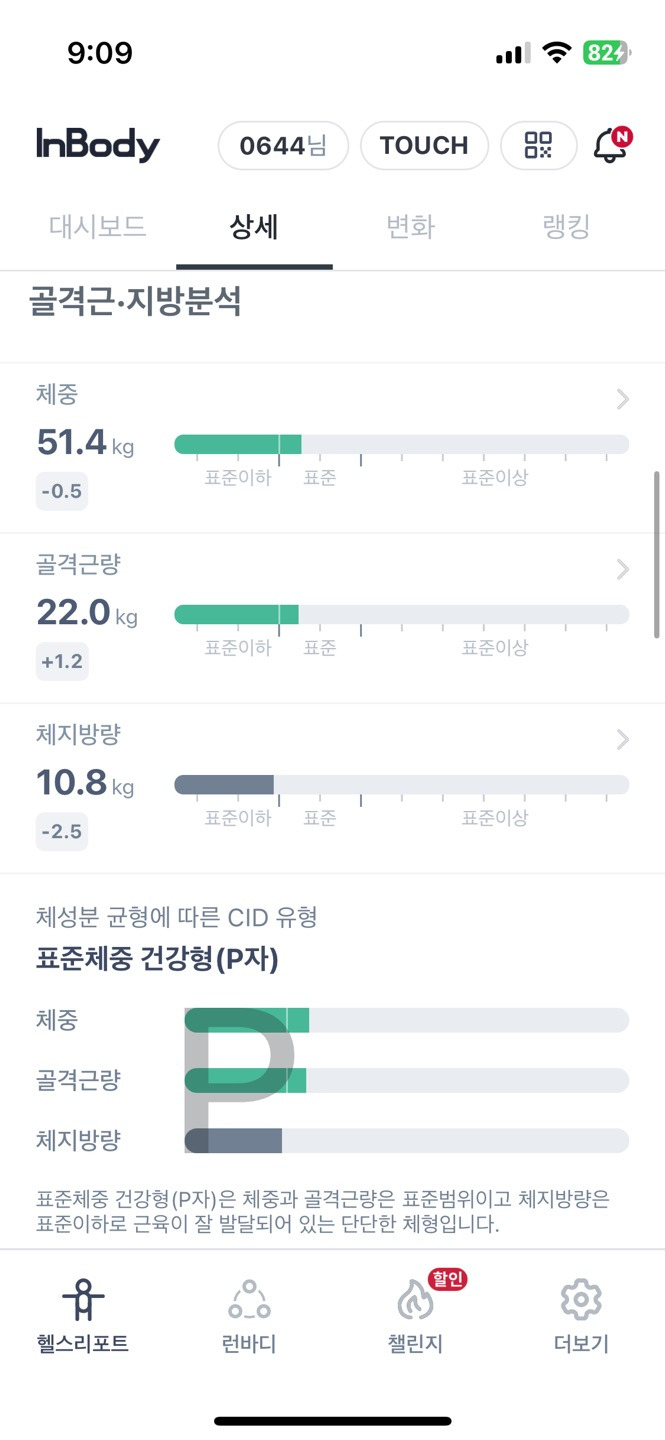665x1440 pixels.
Task: Open the QR code scanner icon
Action: pyautogui.click(x=538, y=145)
